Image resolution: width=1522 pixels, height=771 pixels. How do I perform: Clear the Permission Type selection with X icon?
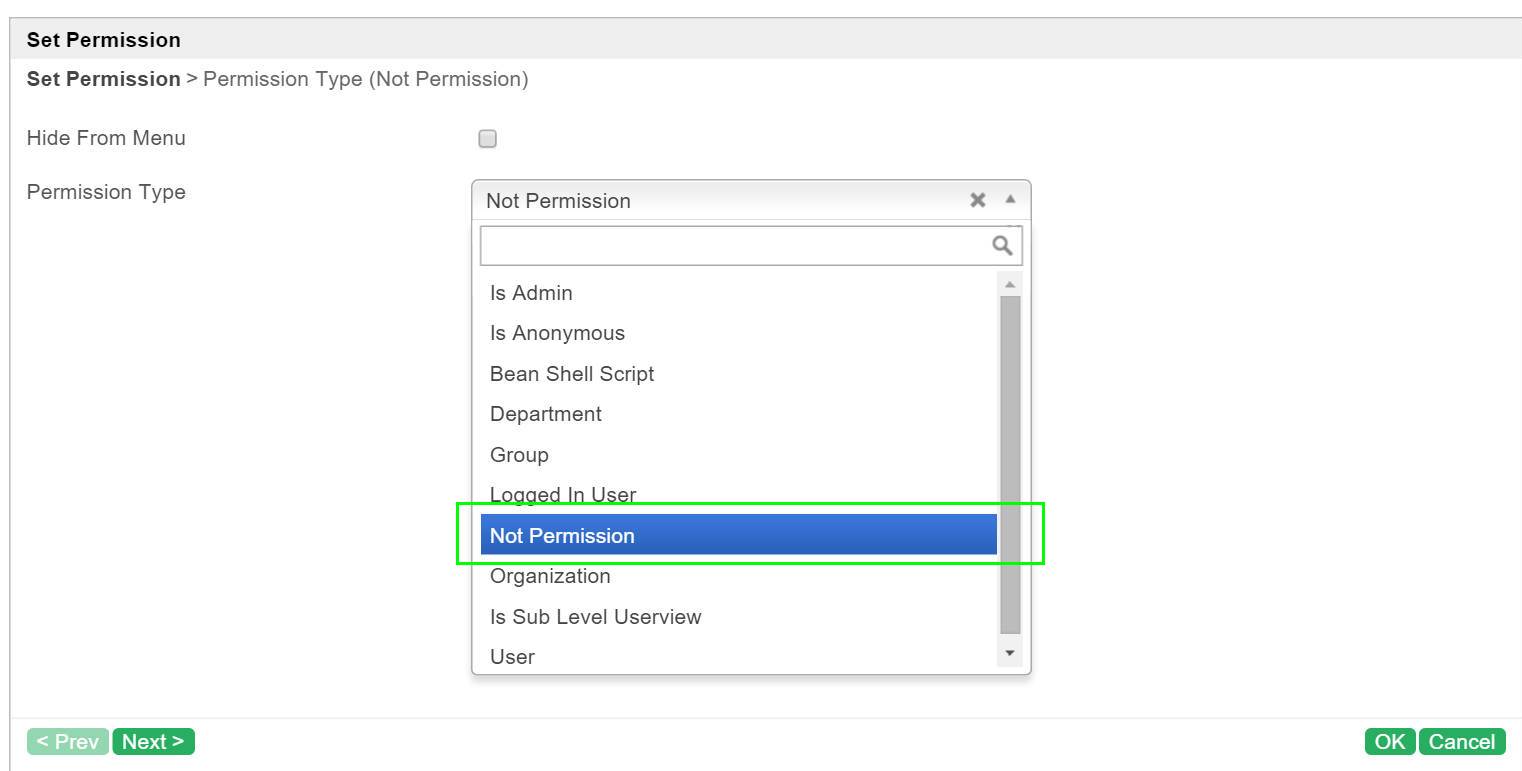click(x=978, y=200)
